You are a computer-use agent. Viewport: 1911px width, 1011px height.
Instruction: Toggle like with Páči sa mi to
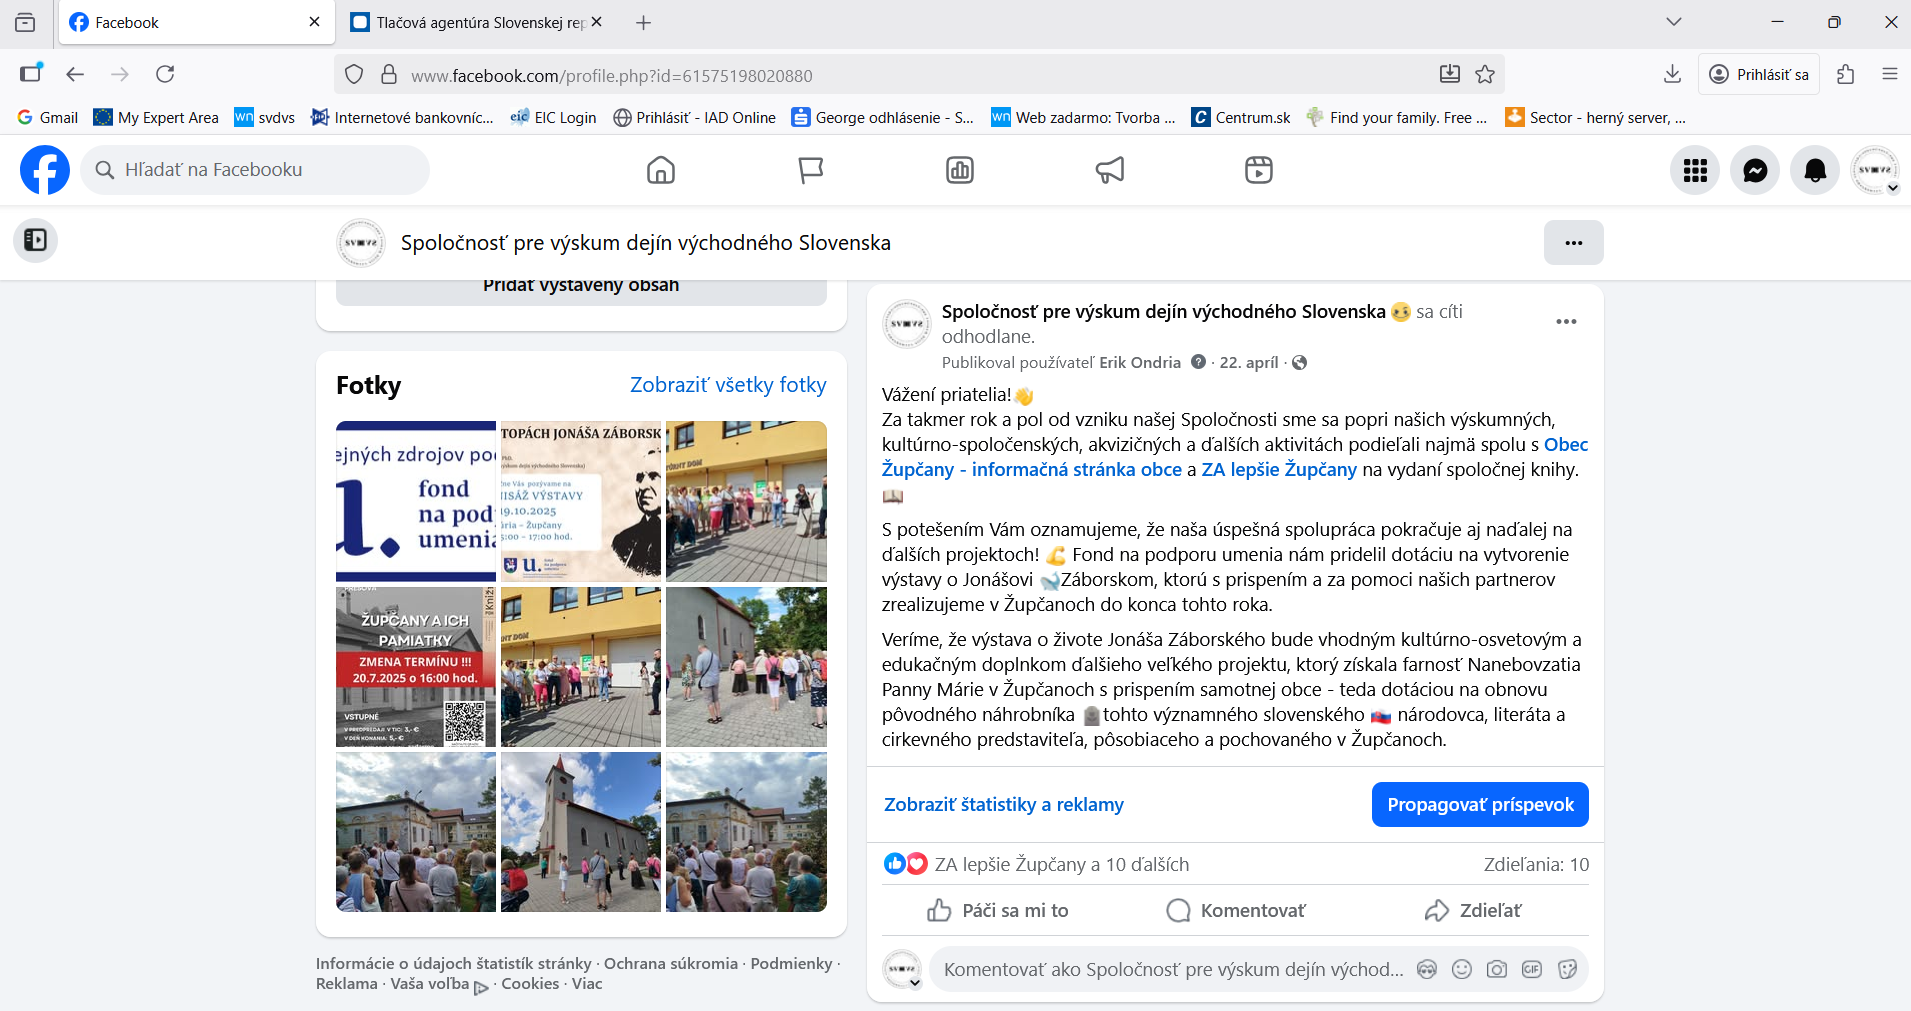point(997,910)
